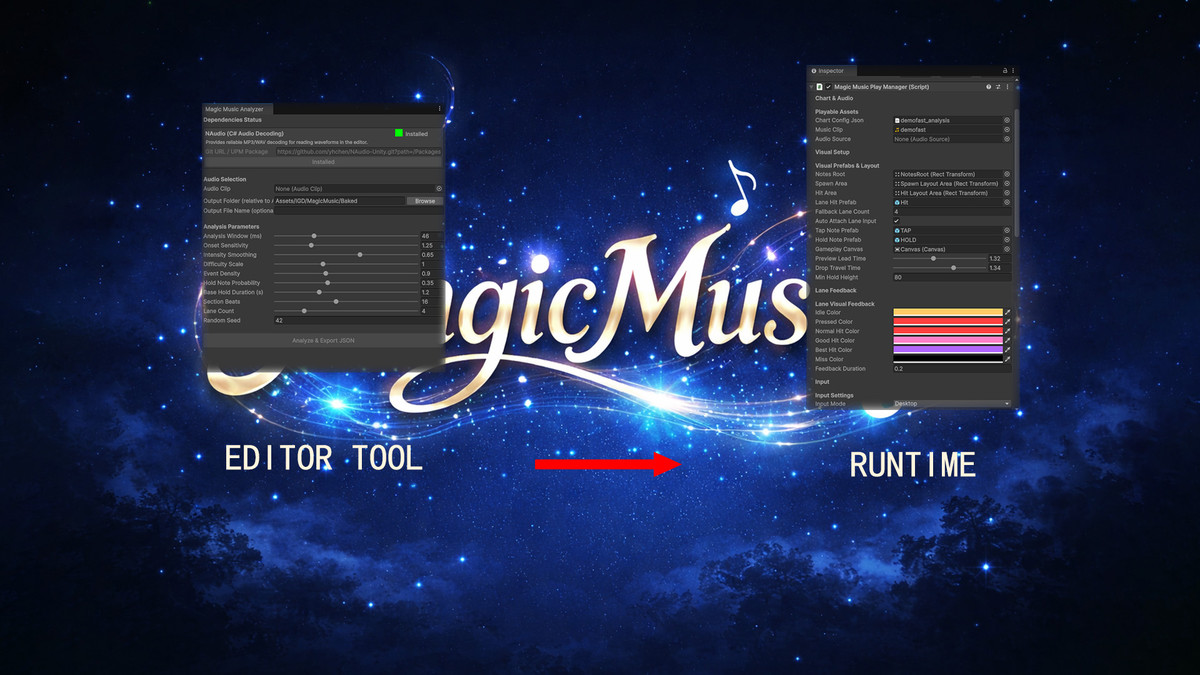
Task: Click the Browse button for Output Folder
Action: (425, 201)
